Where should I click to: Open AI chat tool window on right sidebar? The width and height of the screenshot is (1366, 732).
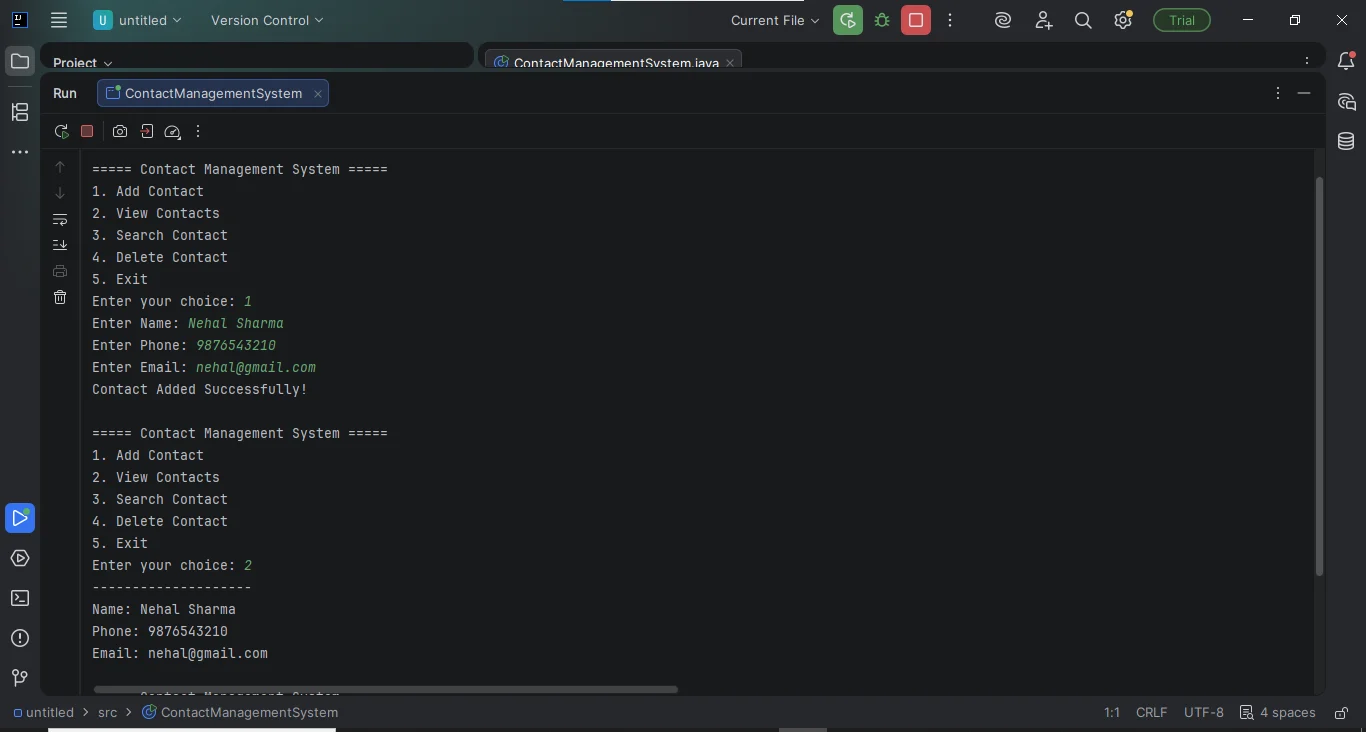click(1346, 102)
